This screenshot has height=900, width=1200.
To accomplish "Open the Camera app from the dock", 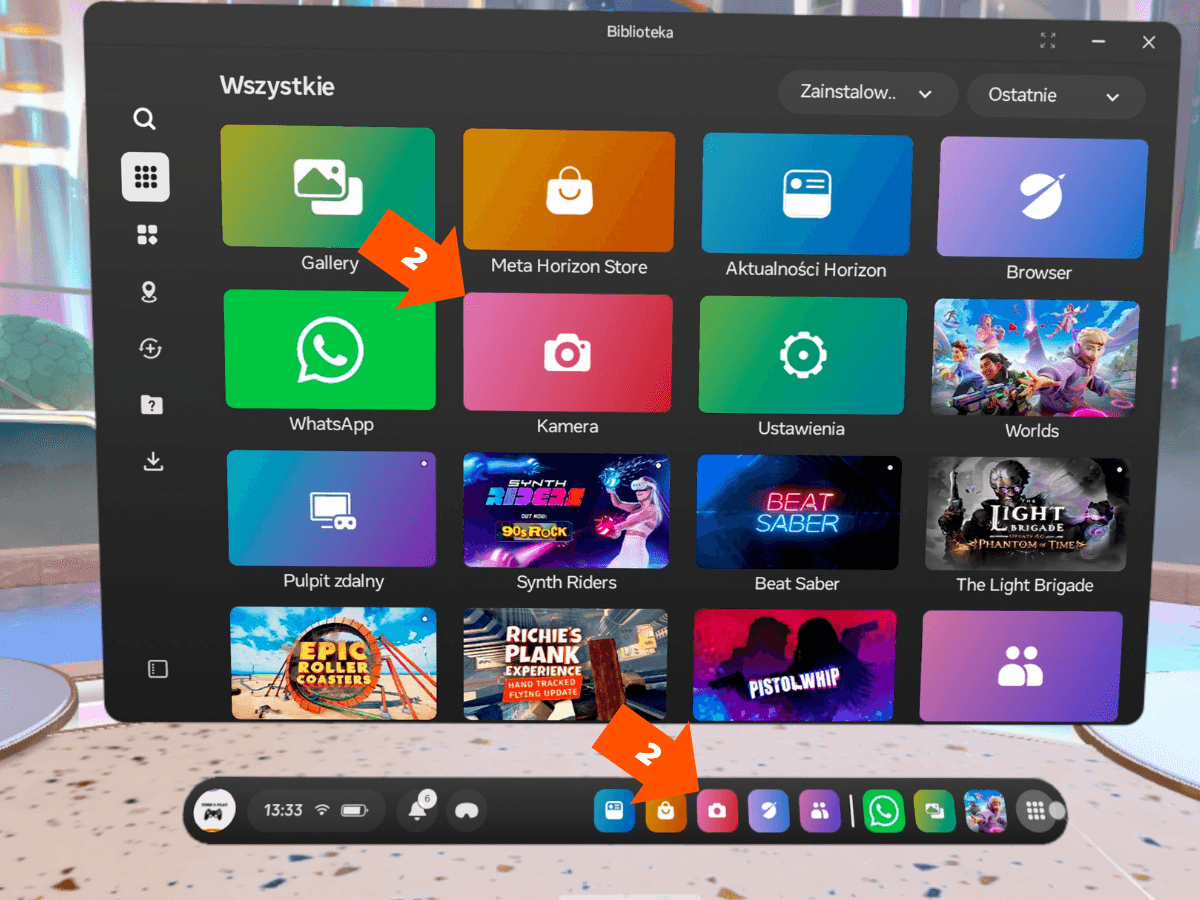I will point(717,811).
